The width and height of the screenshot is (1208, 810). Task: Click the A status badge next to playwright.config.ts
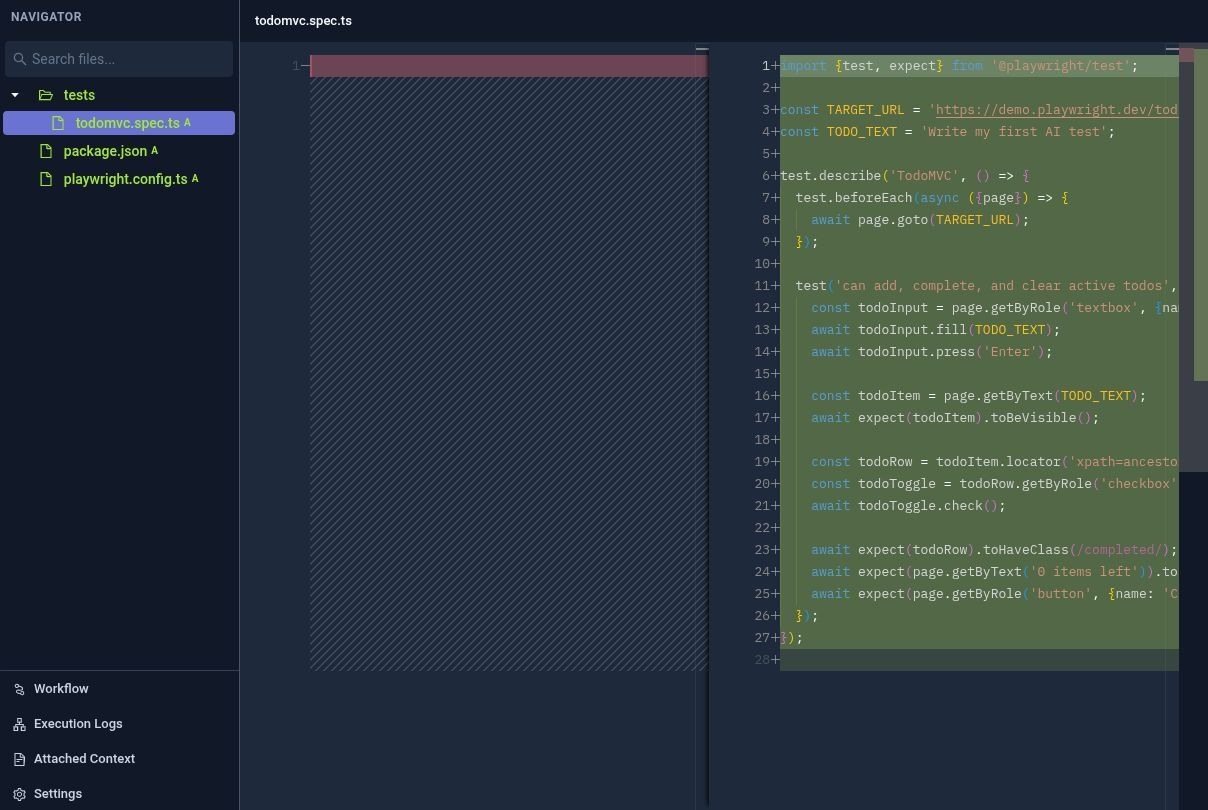tap(195, 179)
